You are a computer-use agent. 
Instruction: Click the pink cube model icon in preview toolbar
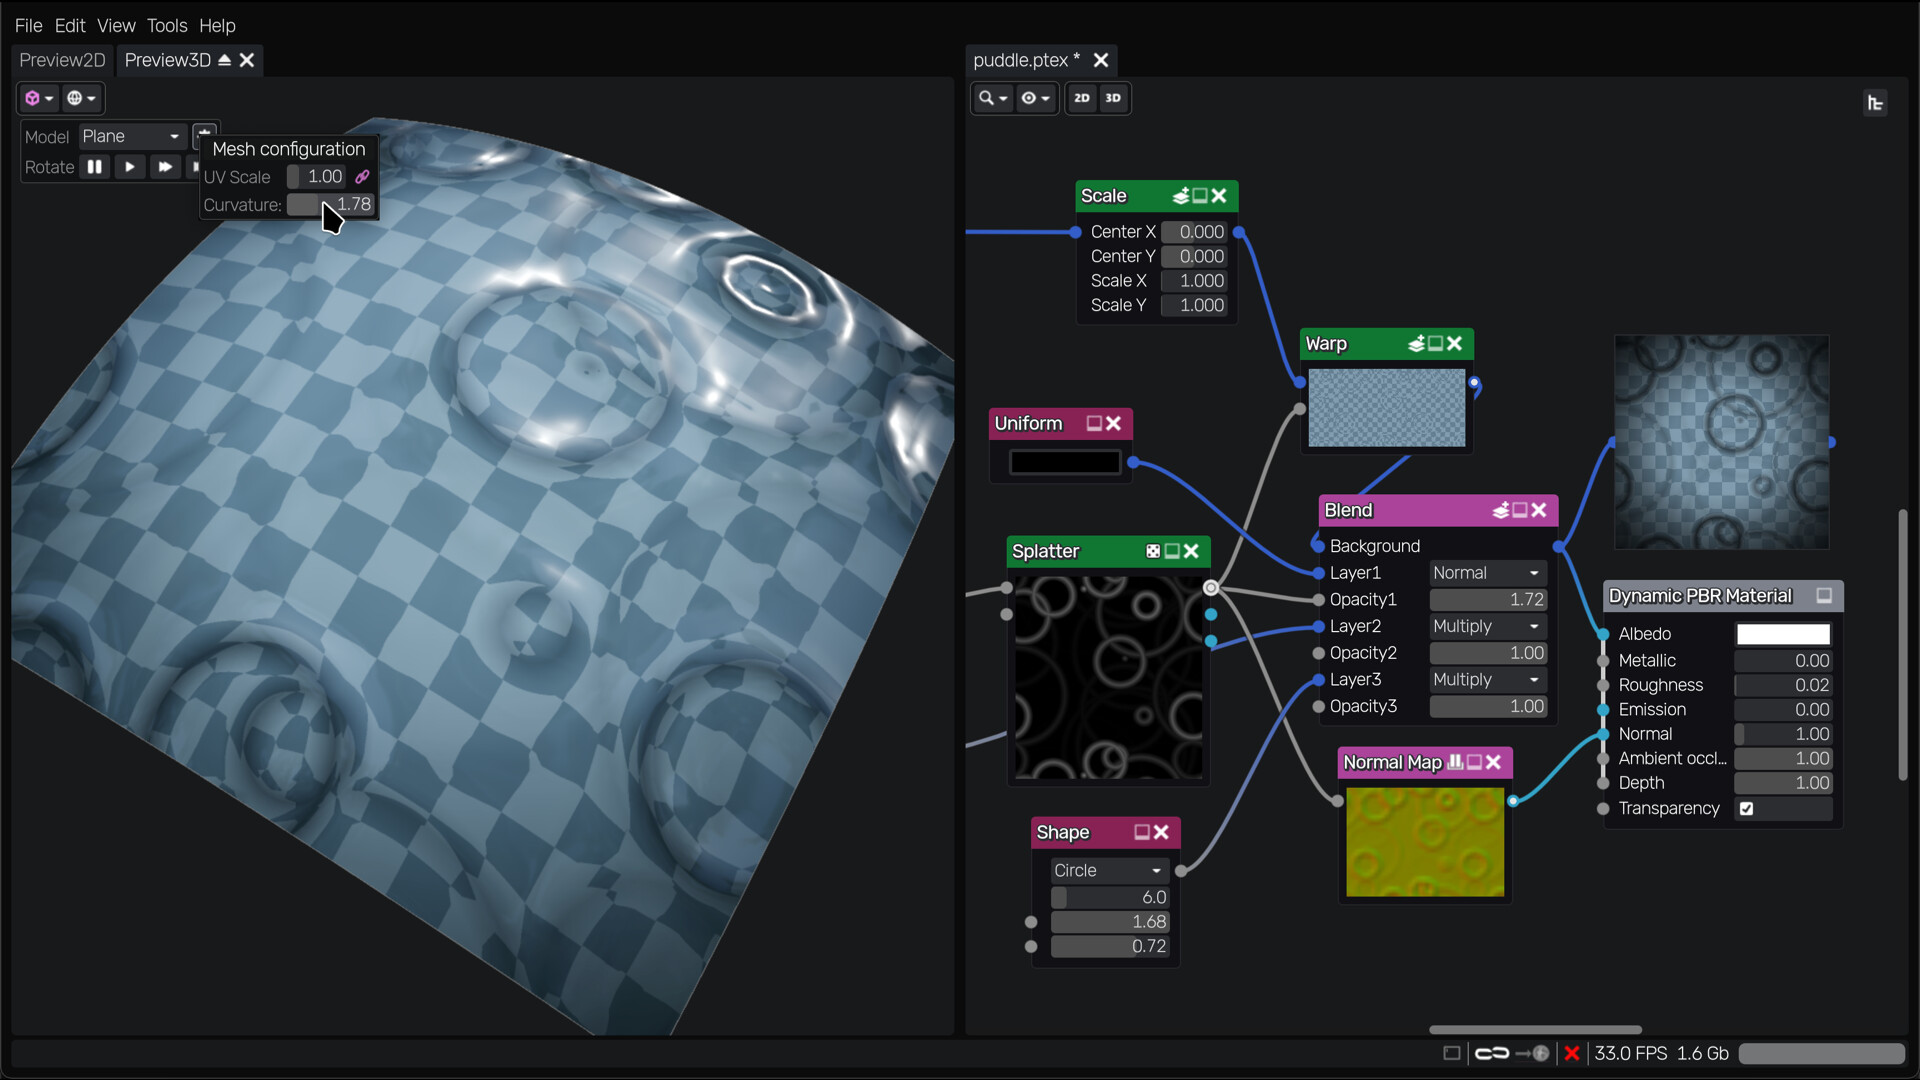click(33, 97)
